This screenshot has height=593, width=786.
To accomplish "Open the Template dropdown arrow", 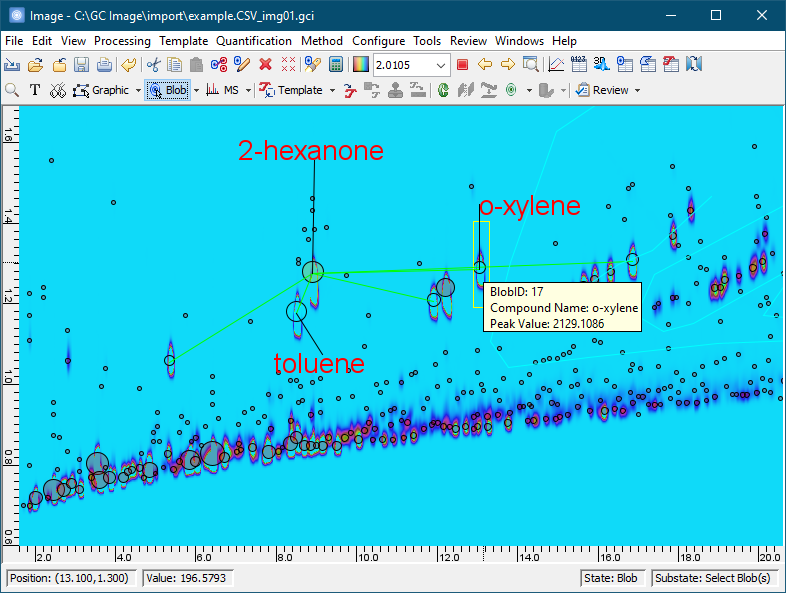I will (x=332, y=90).
